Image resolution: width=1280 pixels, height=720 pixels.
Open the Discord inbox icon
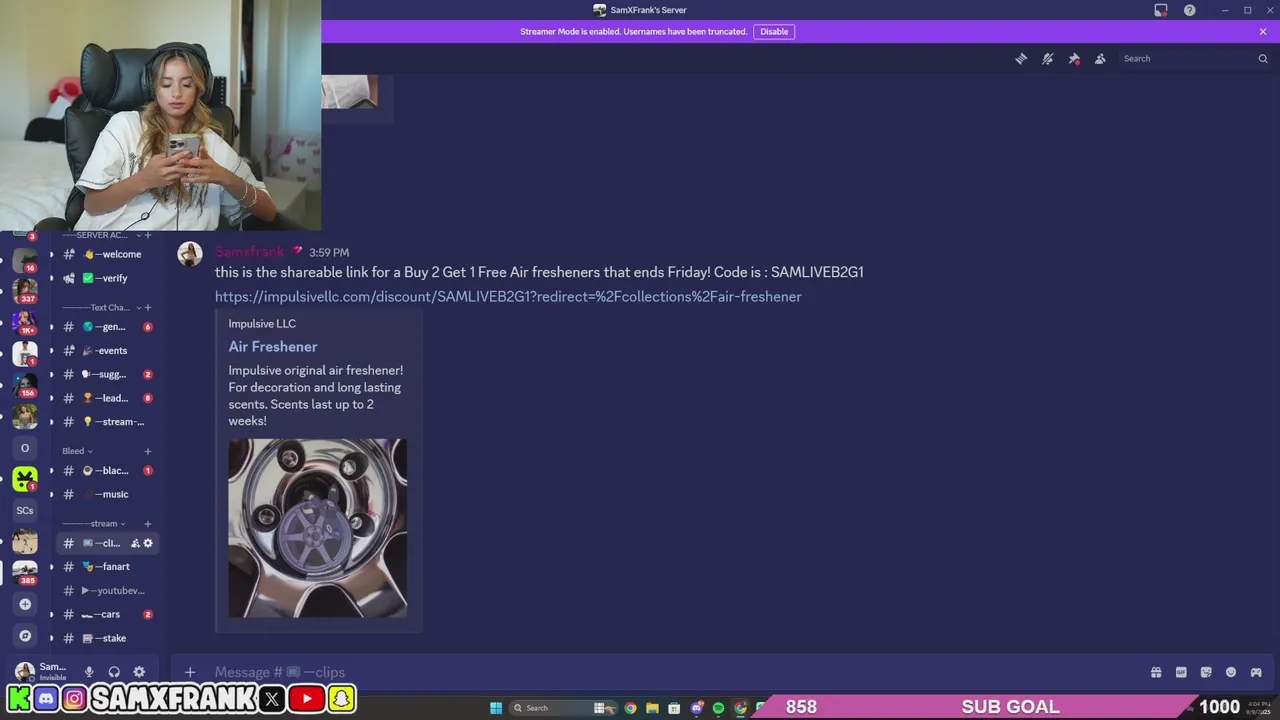[x=1161, y=10]
